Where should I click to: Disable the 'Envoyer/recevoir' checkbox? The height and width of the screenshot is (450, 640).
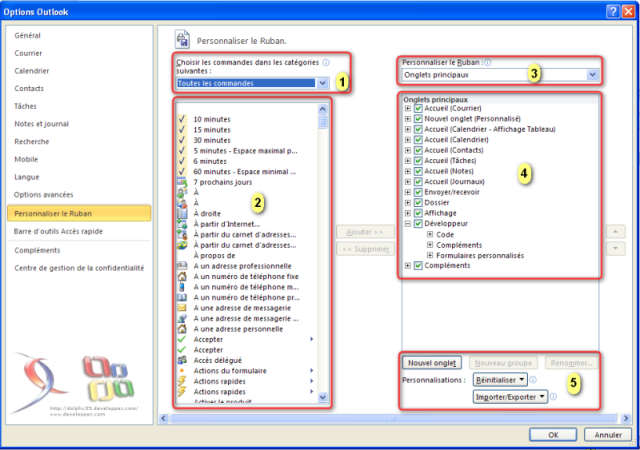[x=418, y=192]
